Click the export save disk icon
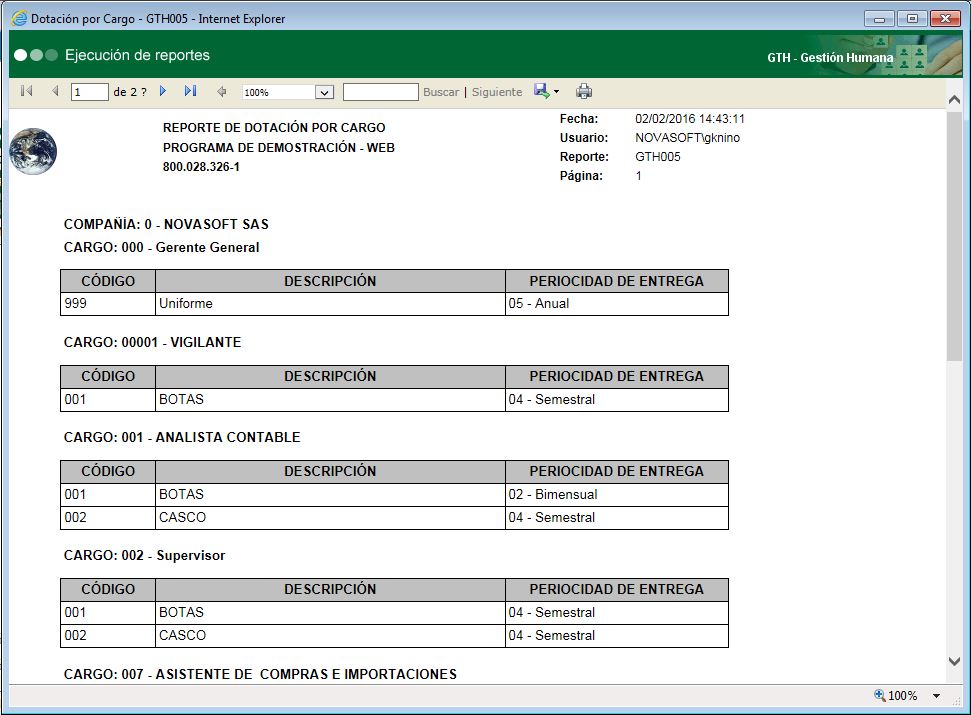 click(x=541, y=91)
